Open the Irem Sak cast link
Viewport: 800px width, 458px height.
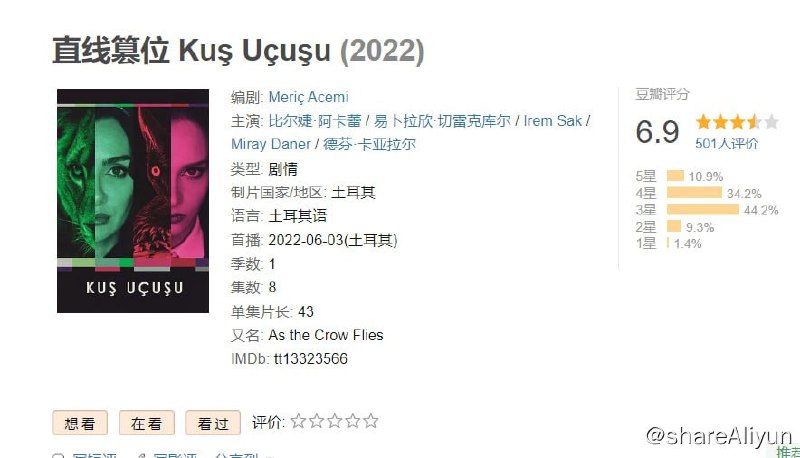tap(553, 121)
